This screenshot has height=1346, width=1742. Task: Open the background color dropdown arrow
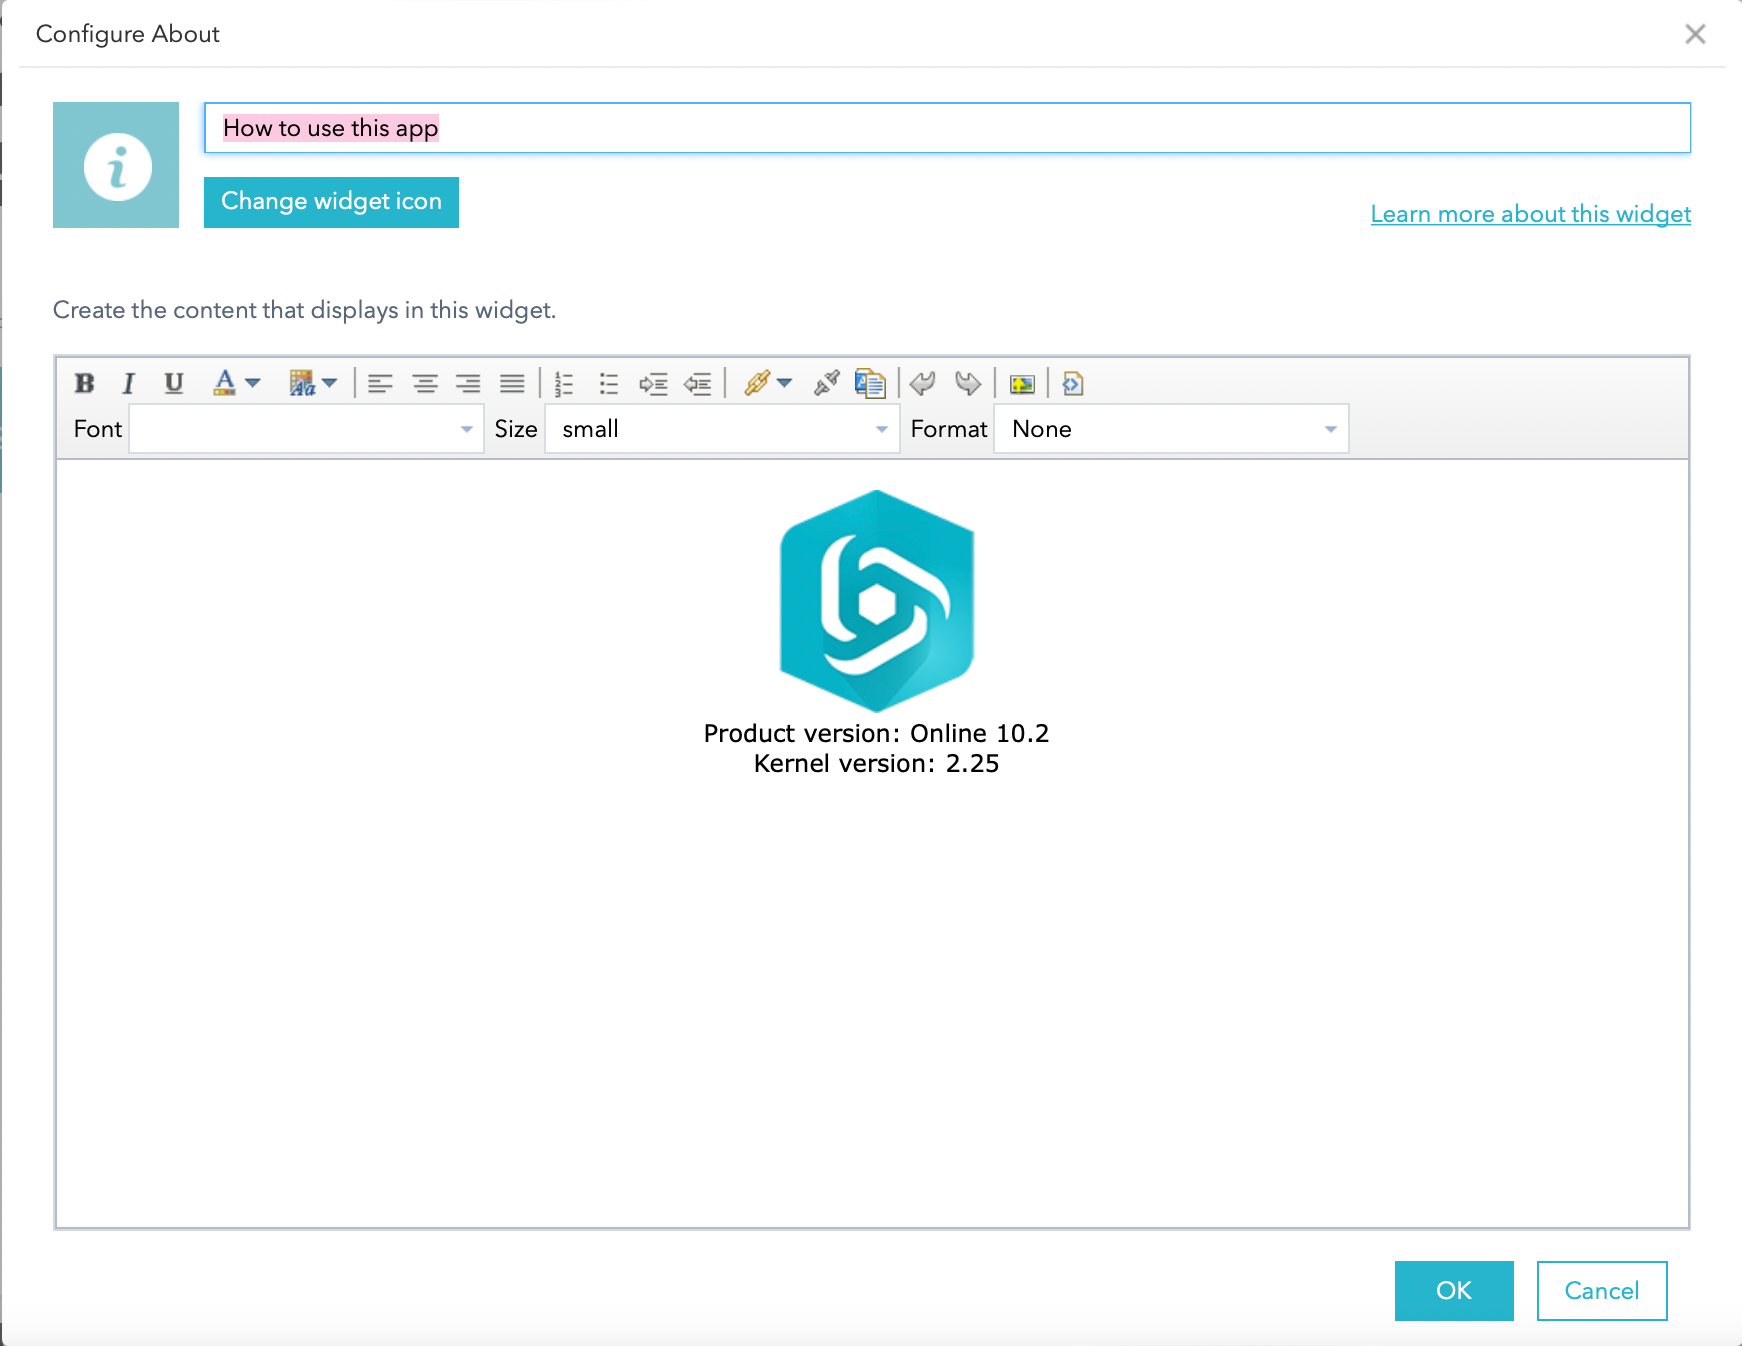(x=330, y=383)
